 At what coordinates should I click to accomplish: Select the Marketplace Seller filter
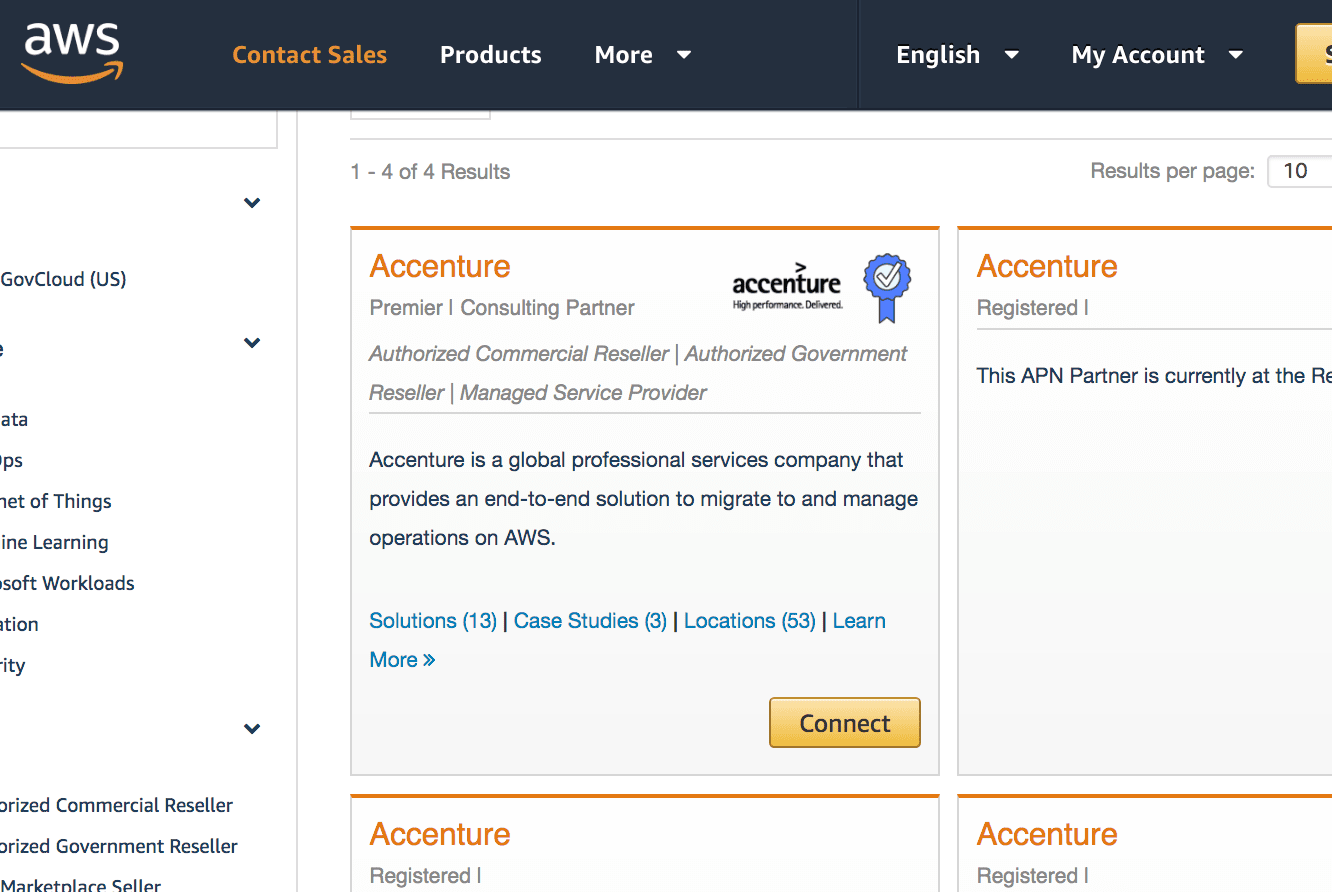coord(80,884)
